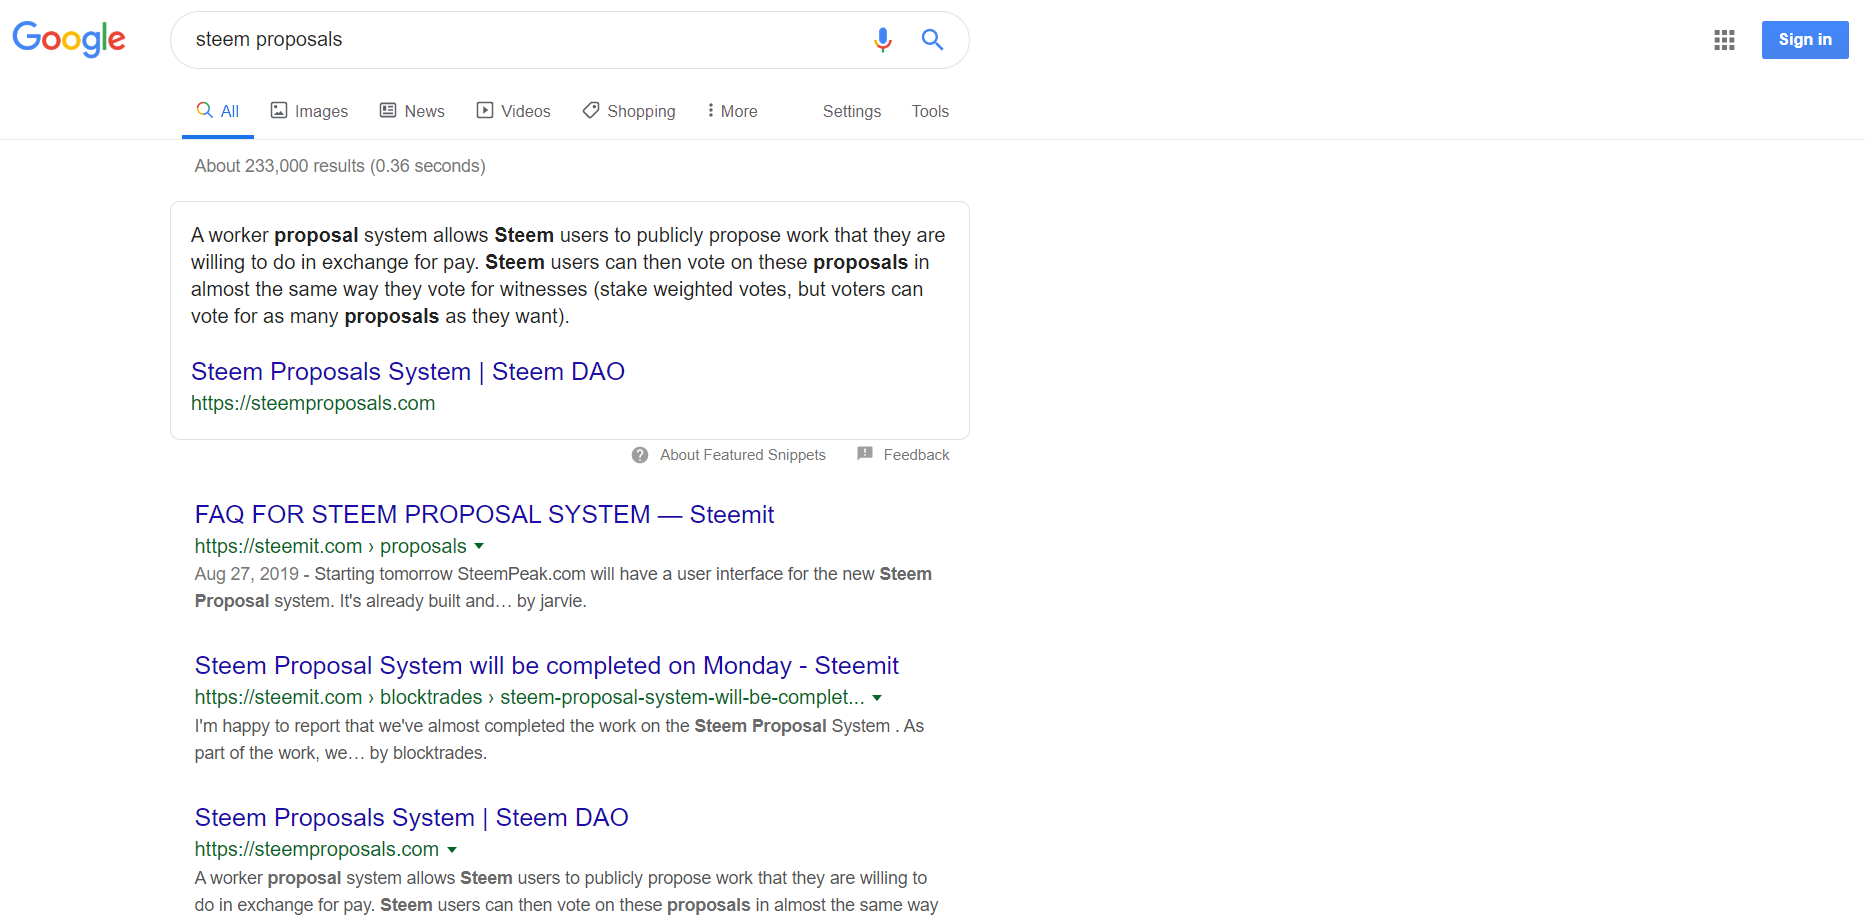Click the Google logo
Screen dimensions: 1865x919
tap(69, 39)
